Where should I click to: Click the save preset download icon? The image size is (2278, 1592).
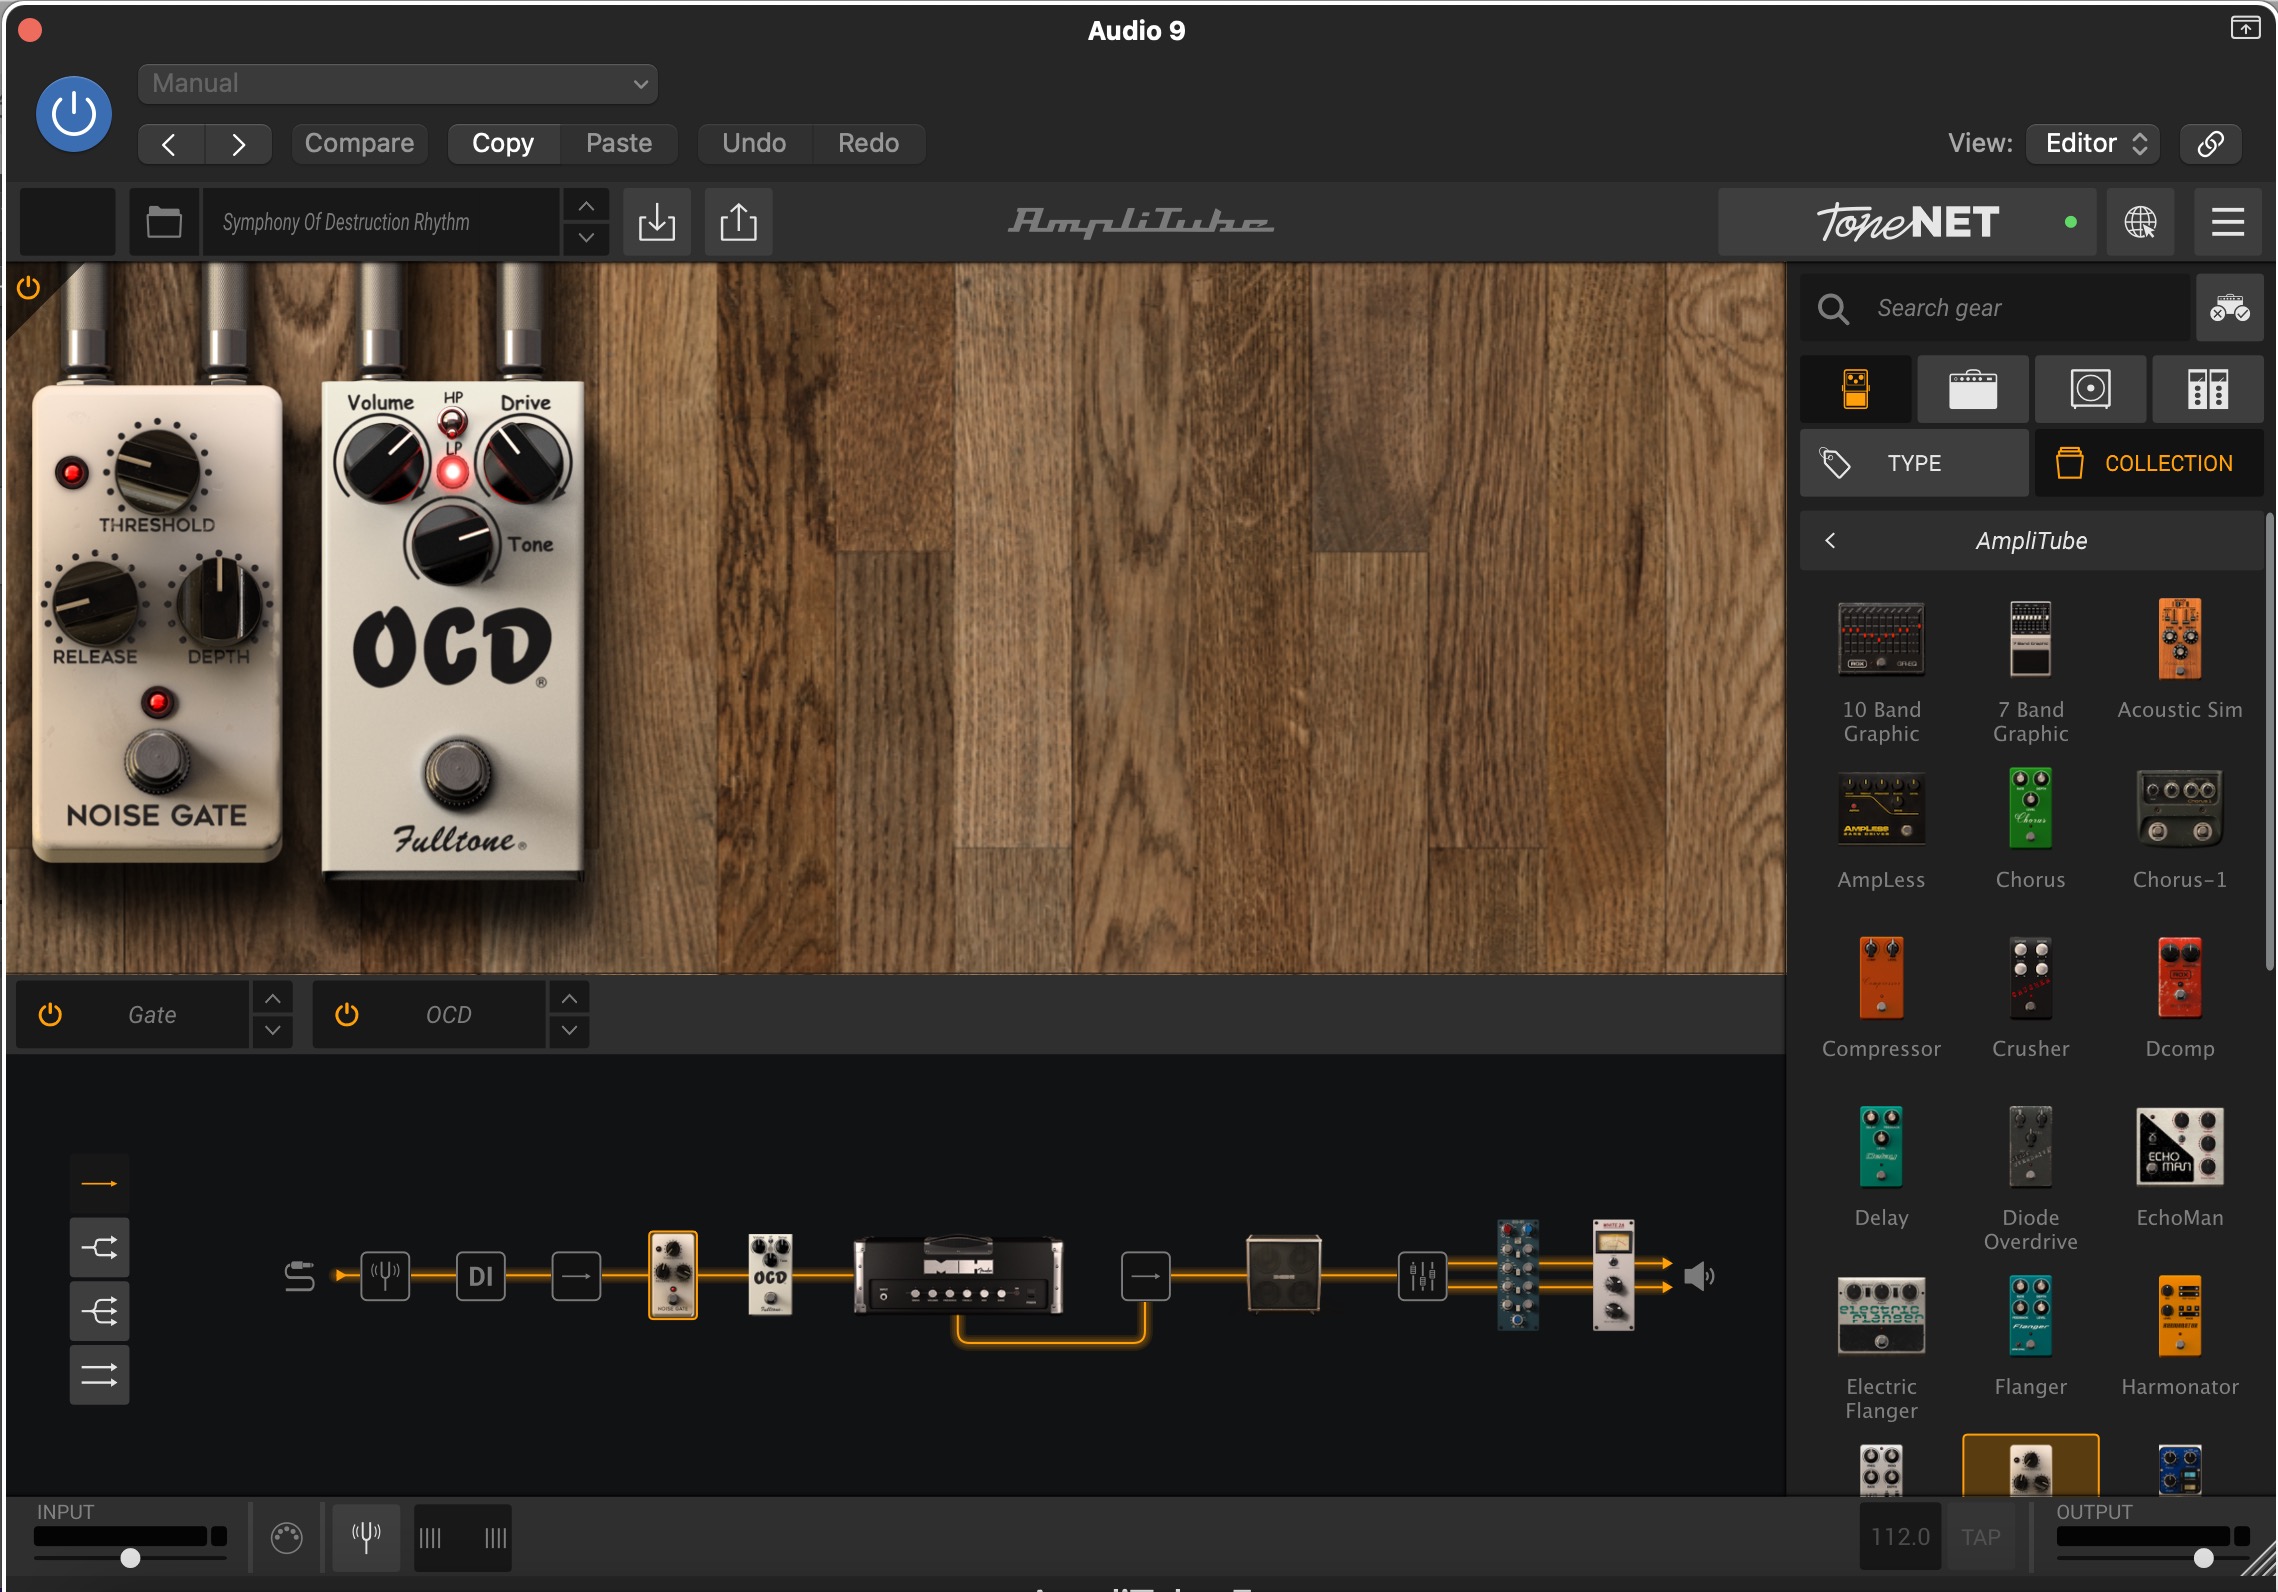657,222
